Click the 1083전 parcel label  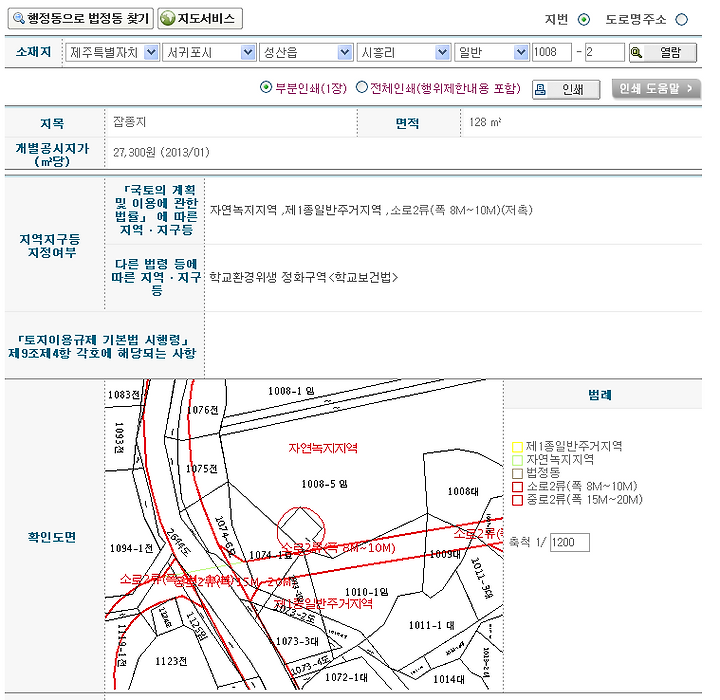(124, 395)
